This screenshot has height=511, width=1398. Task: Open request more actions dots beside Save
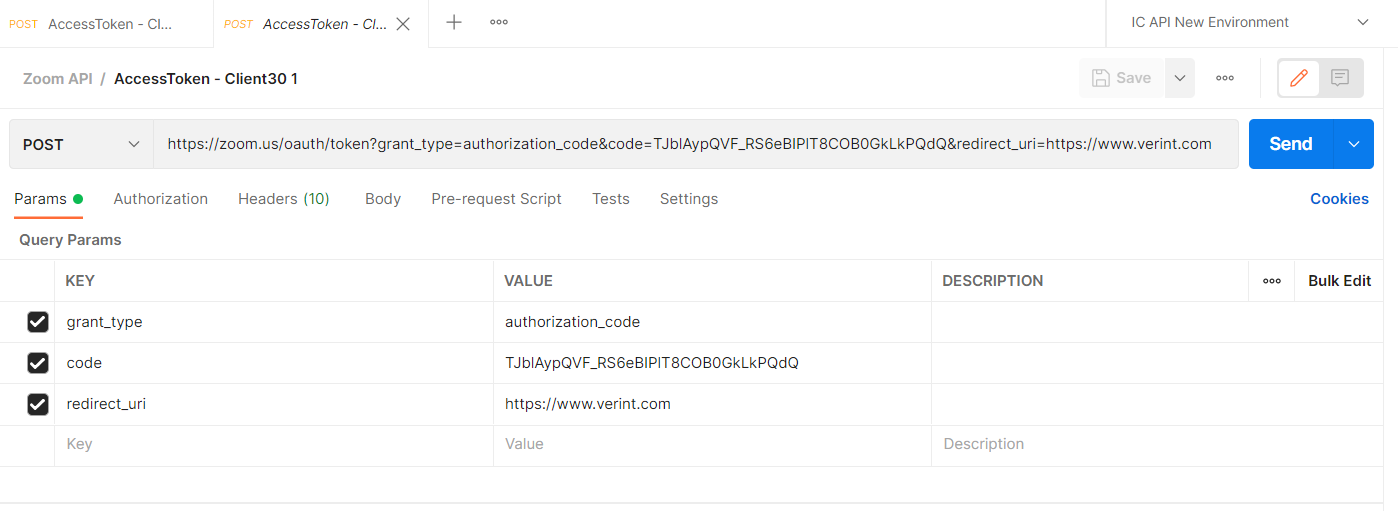click(x=1225, y=78)
